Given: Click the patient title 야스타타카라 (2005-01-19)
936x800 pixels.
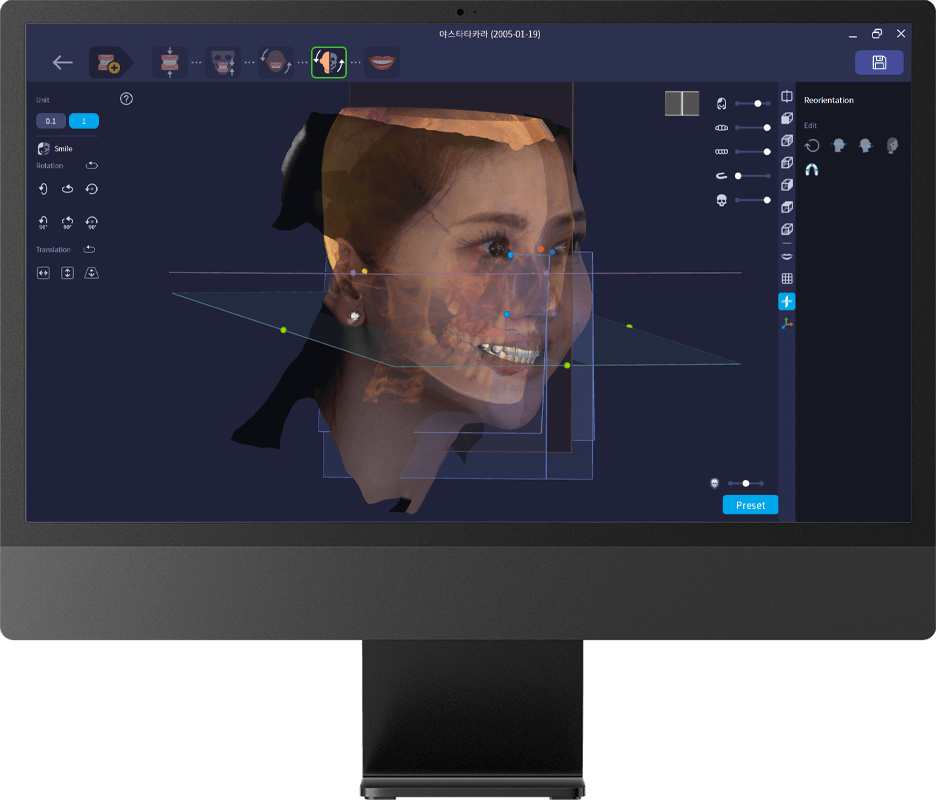Looking at the screenshot, I should 489,34.
